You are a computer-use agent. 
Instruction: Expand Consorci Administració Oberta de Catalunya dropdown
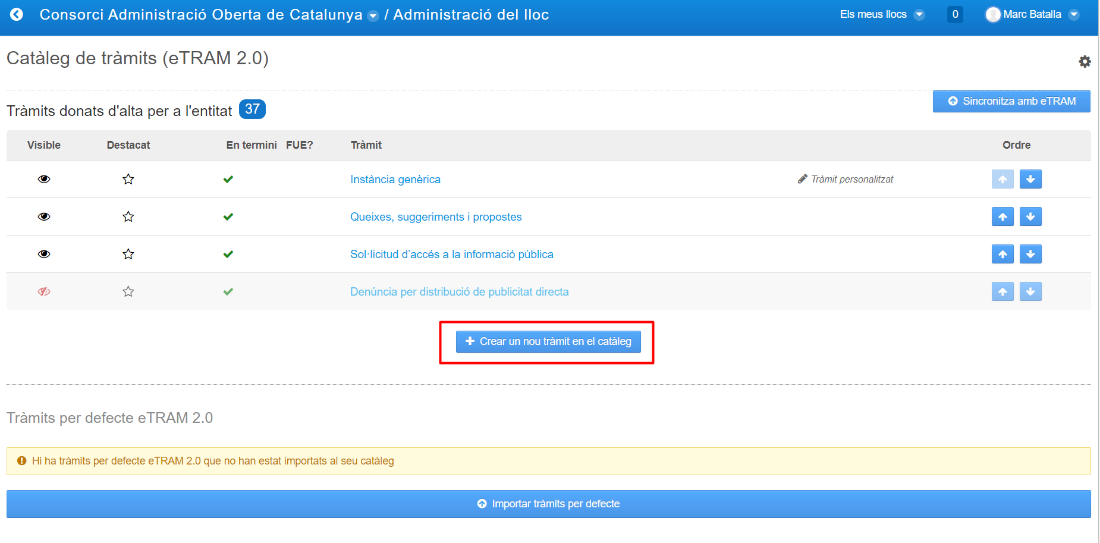pyautogui.click(x=373, y=15)
